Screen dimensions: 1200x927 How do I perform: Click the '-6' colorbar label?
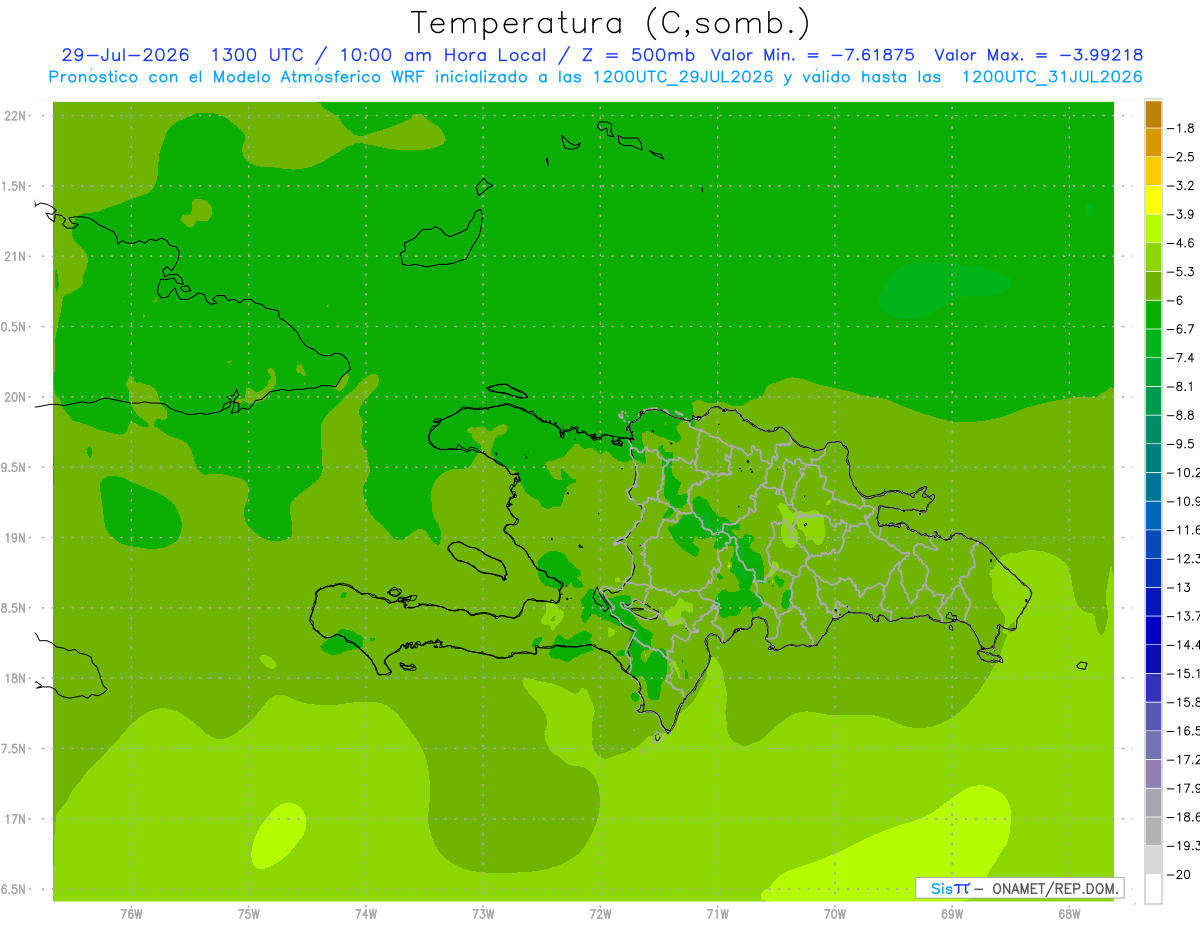point(1177,300)
